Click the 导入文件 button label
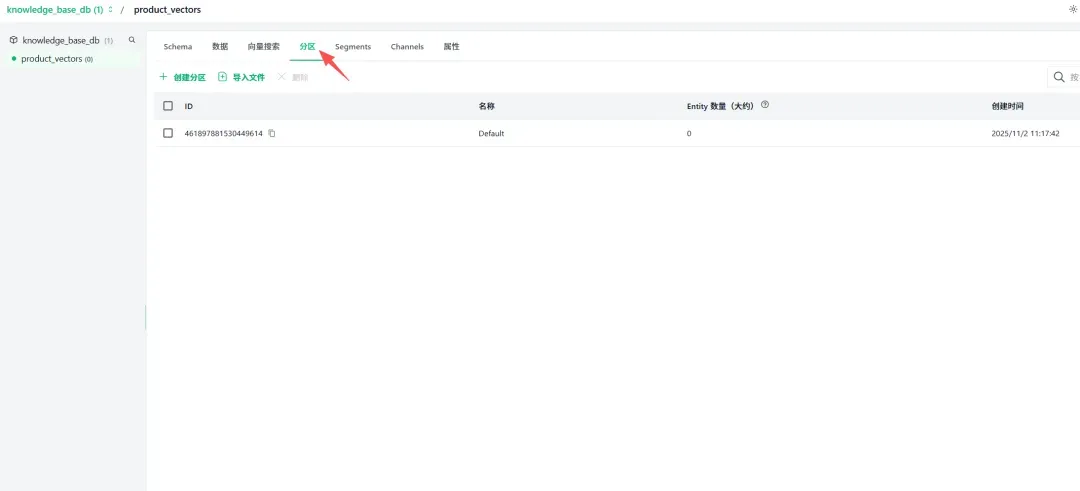Image resolution: width=1080 pixels, height=491 pixels. click(249, 78)
